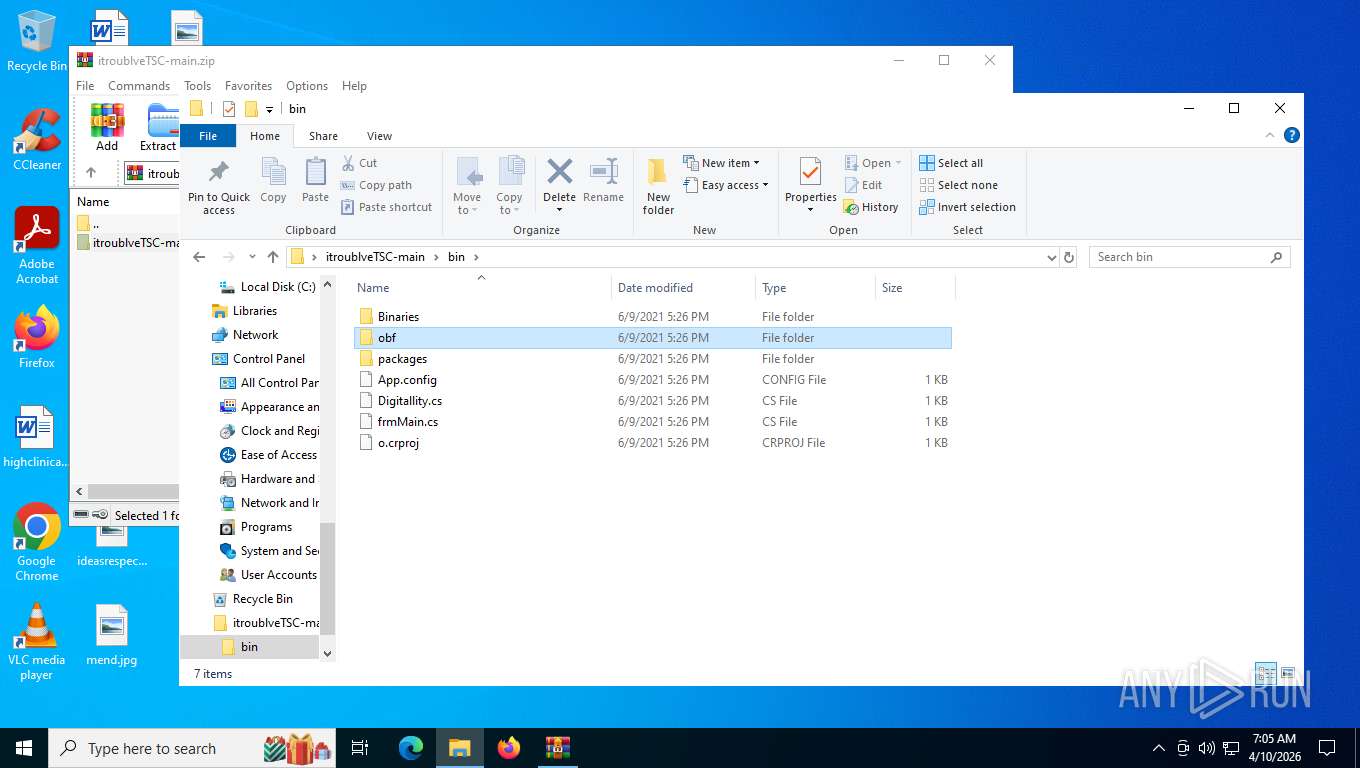Viewport: 1360px width, 768px height.
Task: Open Local Disk (C:) in sidebar
Action: pos(267,287)
